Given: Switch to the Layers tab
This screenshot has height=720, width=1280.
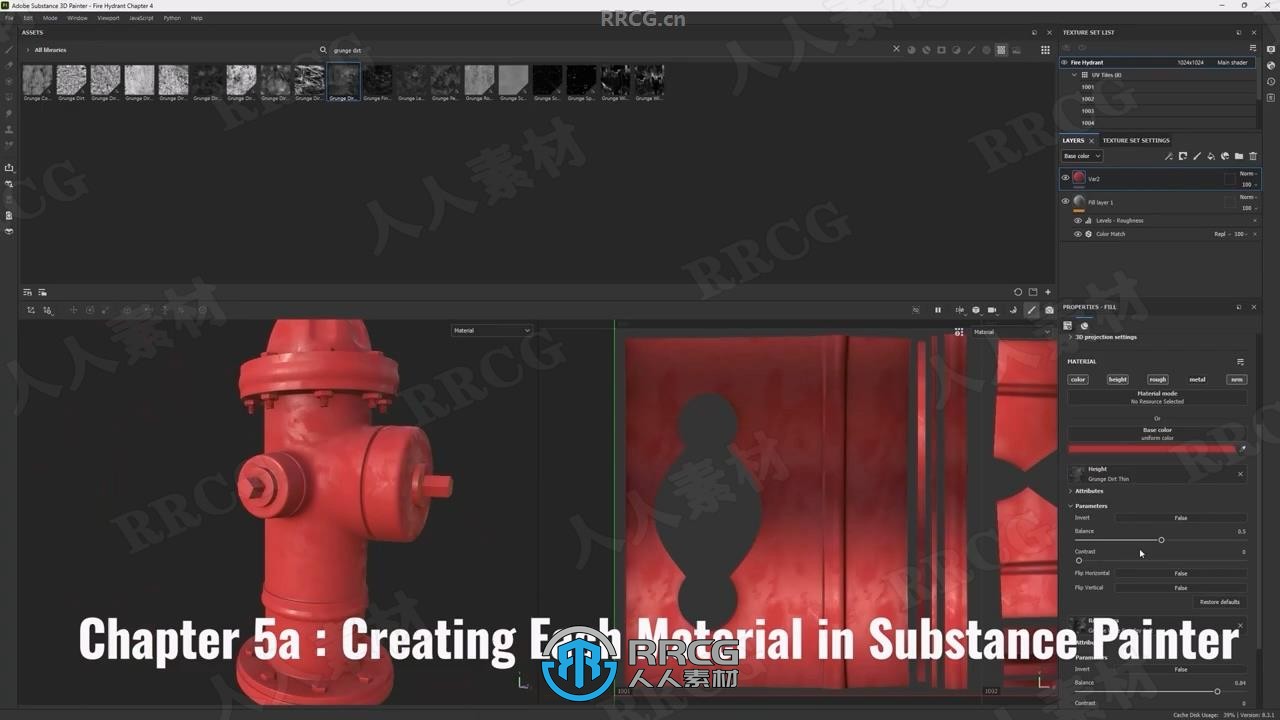Looking at the screenshot, I should point(1073,140).
